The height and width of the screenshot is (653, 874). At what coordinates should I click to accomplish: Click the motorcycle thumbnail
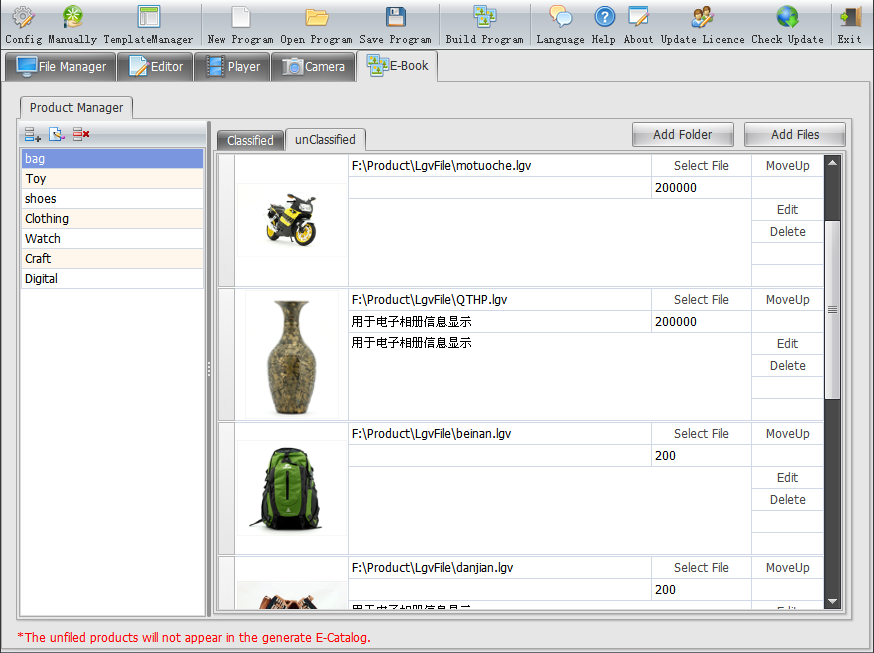(292, 220)
